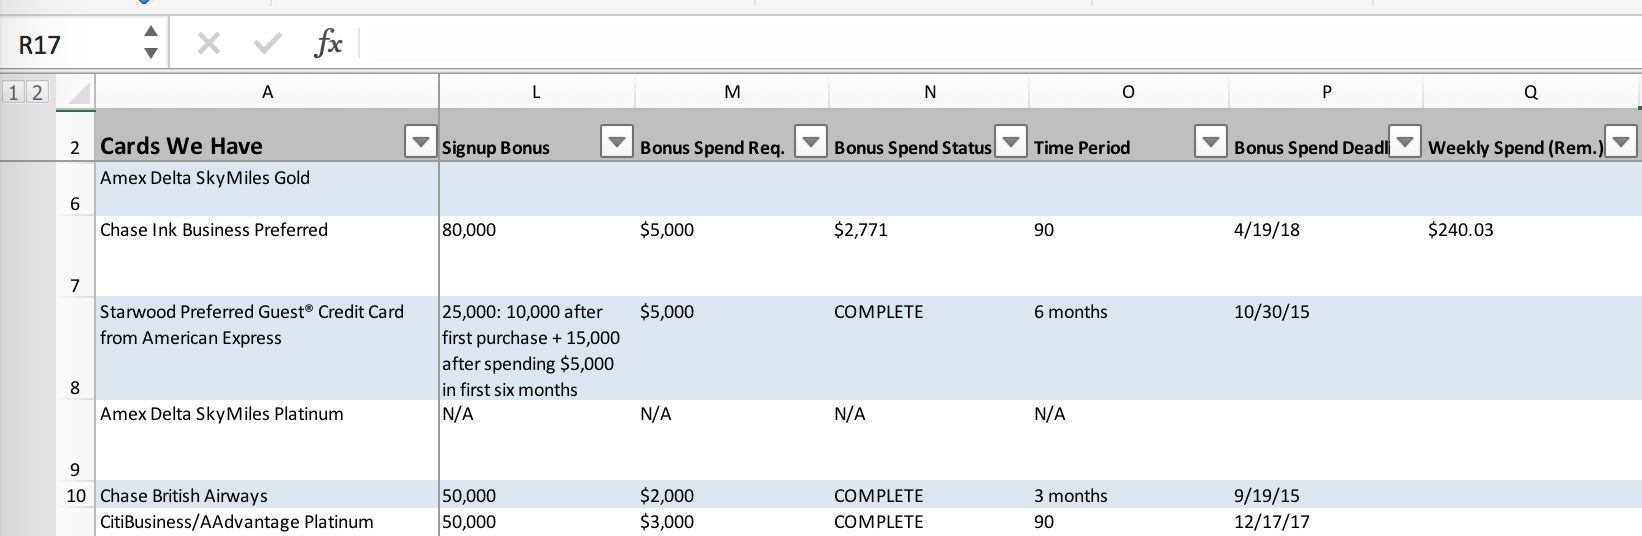Click the 12/17/17 deadline cell
This screenshot has width=1642, height=536.
point(1326,522)
